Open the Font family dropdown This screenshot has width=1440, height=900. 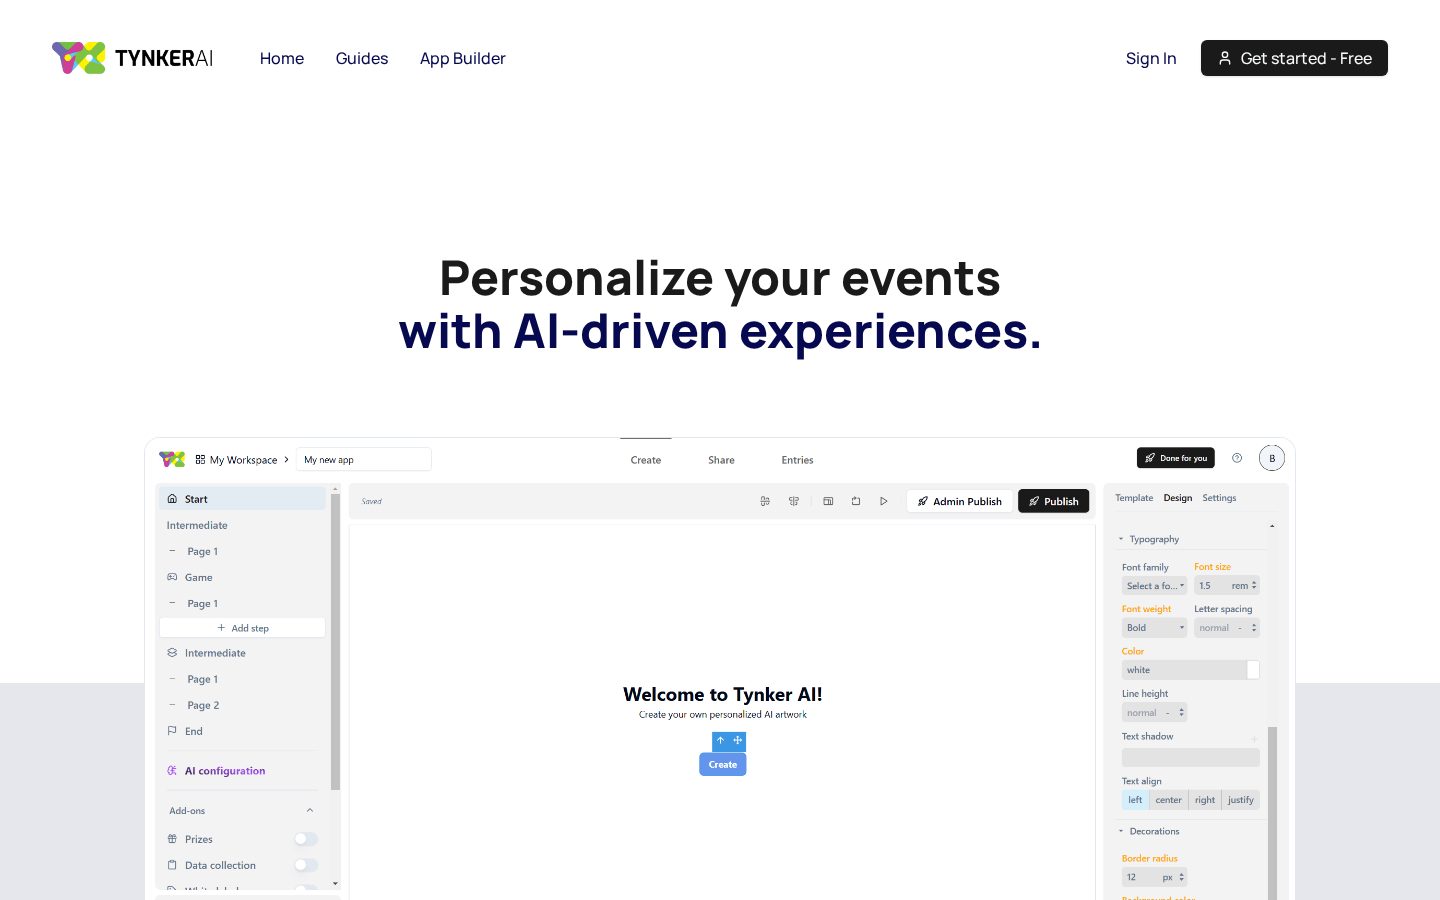click(x=1154, y=586)
